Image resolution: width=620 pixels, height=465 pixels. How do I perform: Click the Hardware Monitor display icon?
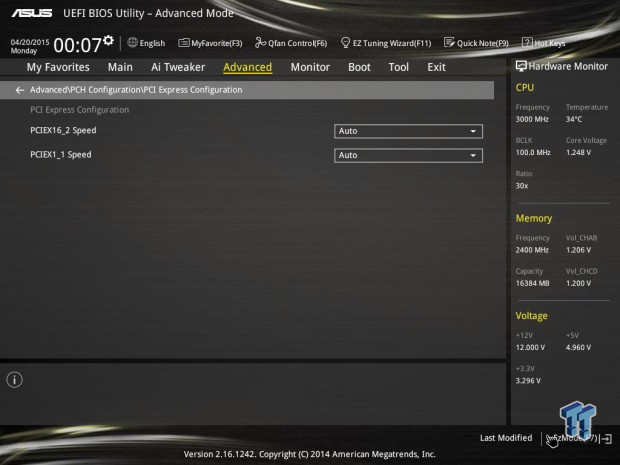[521, 66]
